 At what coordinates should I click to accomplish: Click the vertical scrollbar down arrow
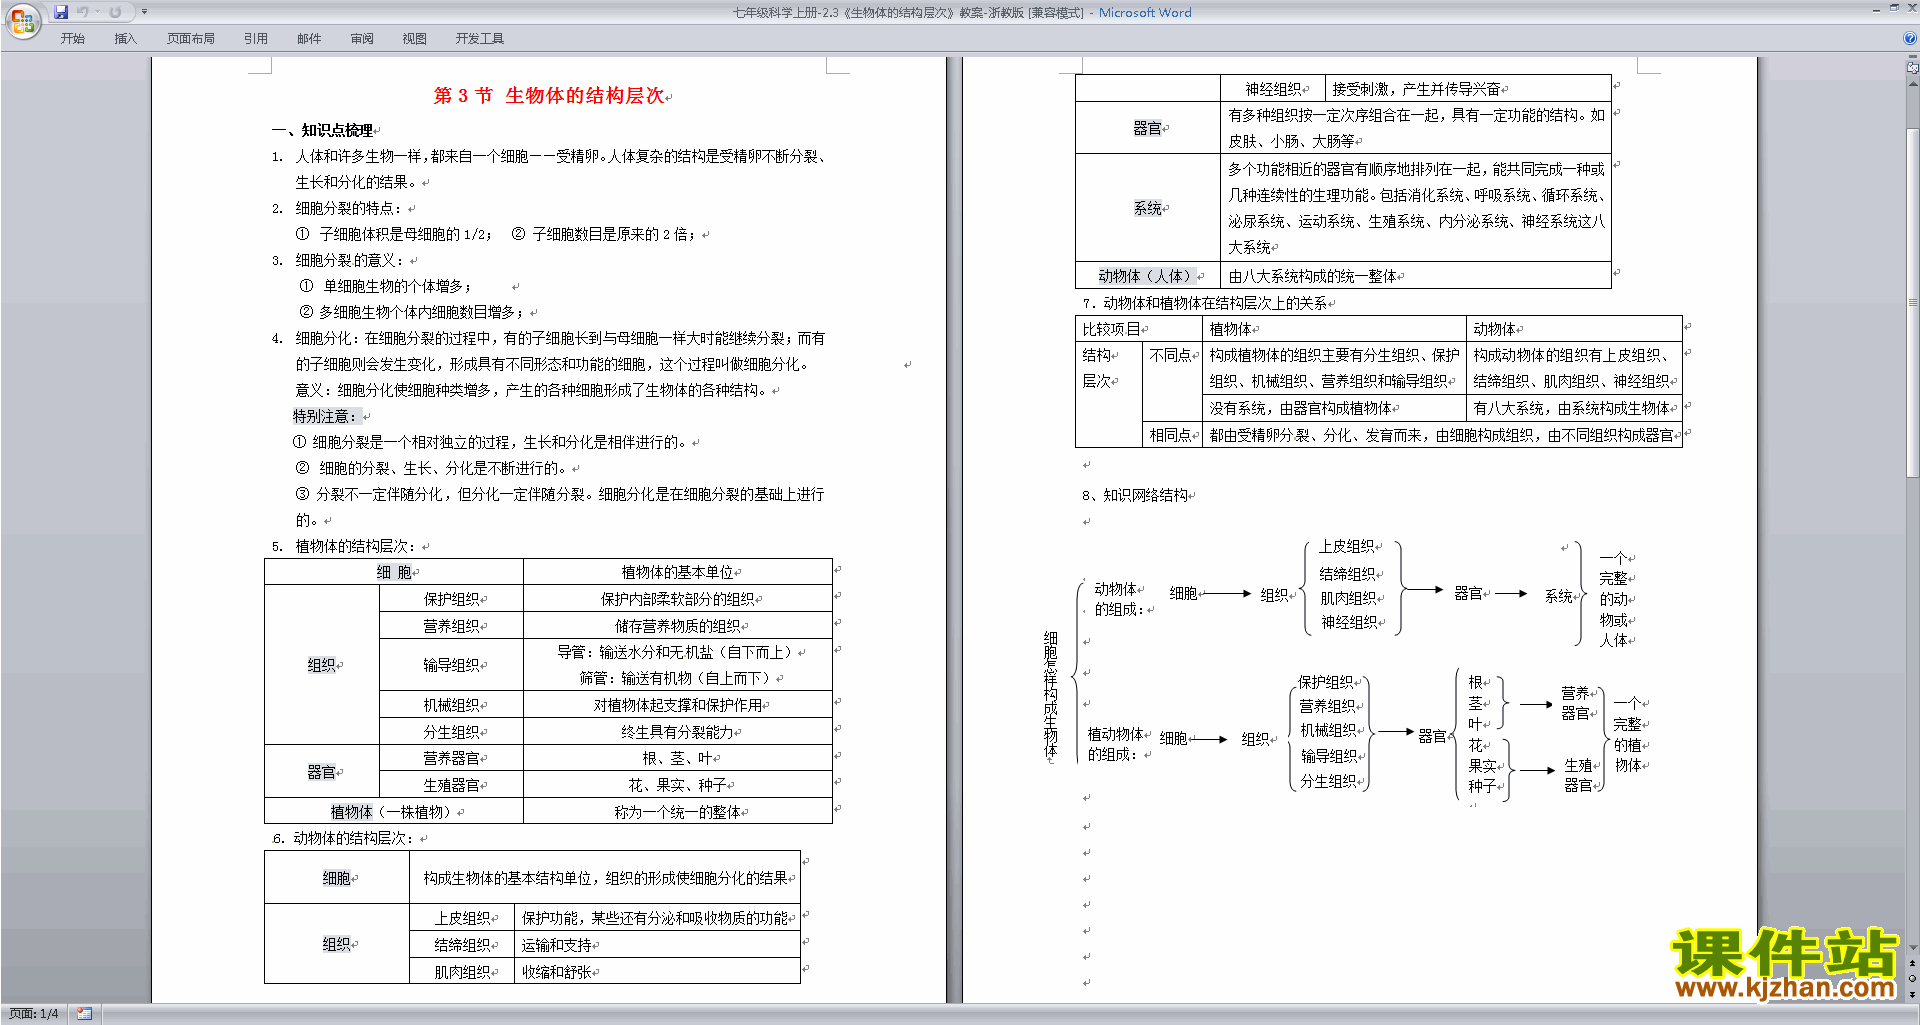[1913, 948]
